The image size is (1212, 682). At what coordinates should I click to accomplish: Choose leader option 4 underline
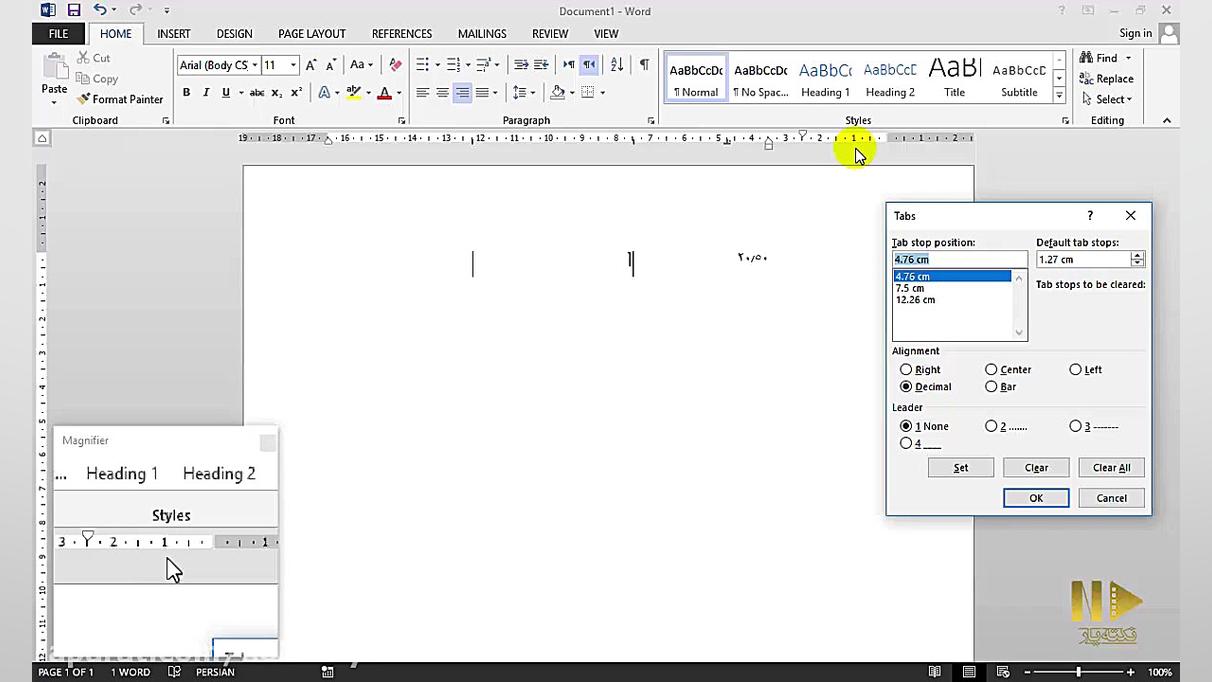click(x=906, y=443)
